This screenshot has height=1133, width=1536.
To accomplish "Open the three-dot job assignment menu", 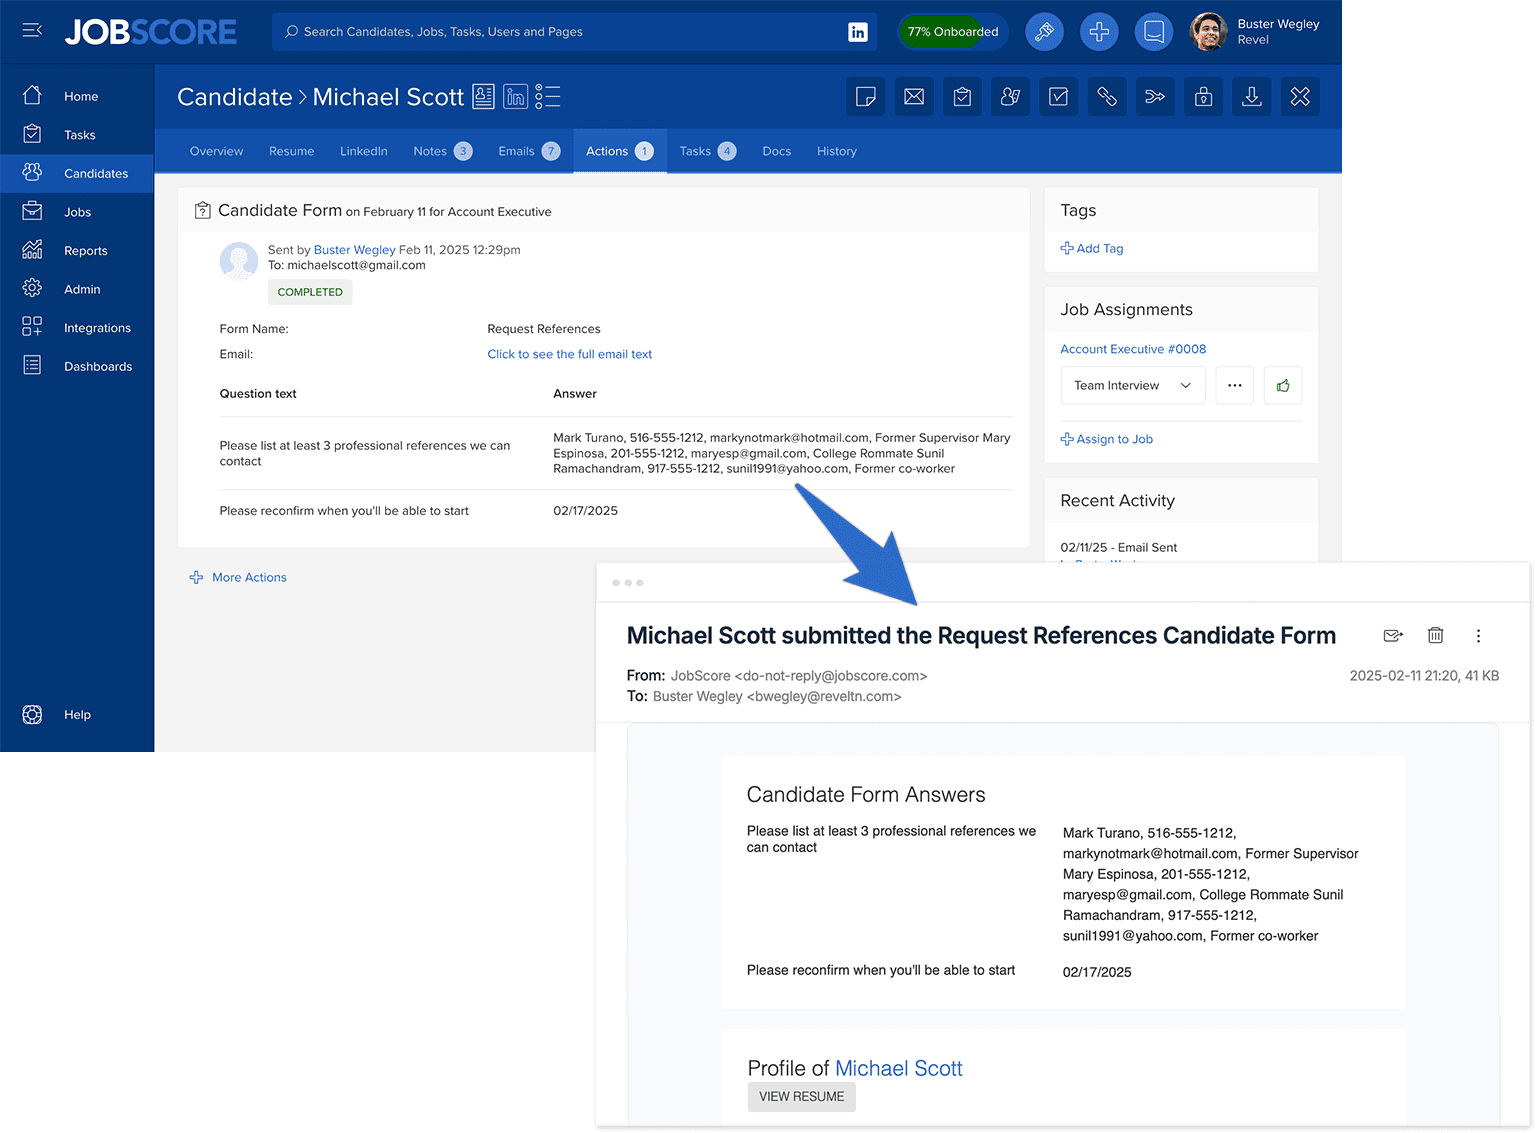I will tap(1234, 385).
